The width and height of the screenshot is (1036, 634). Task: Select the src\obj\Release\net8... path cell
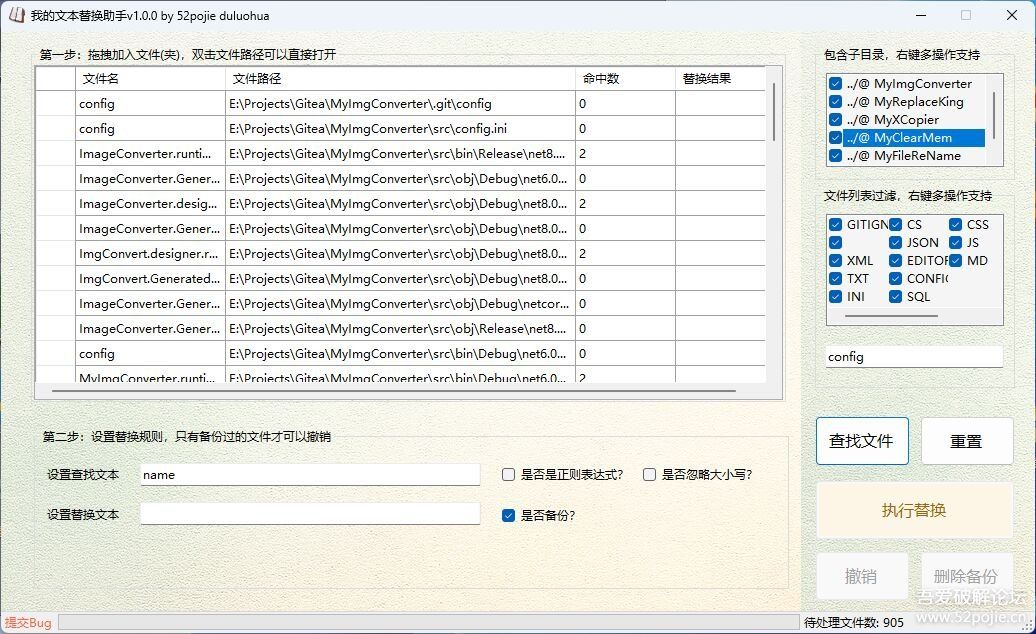[x=400, y=329]
